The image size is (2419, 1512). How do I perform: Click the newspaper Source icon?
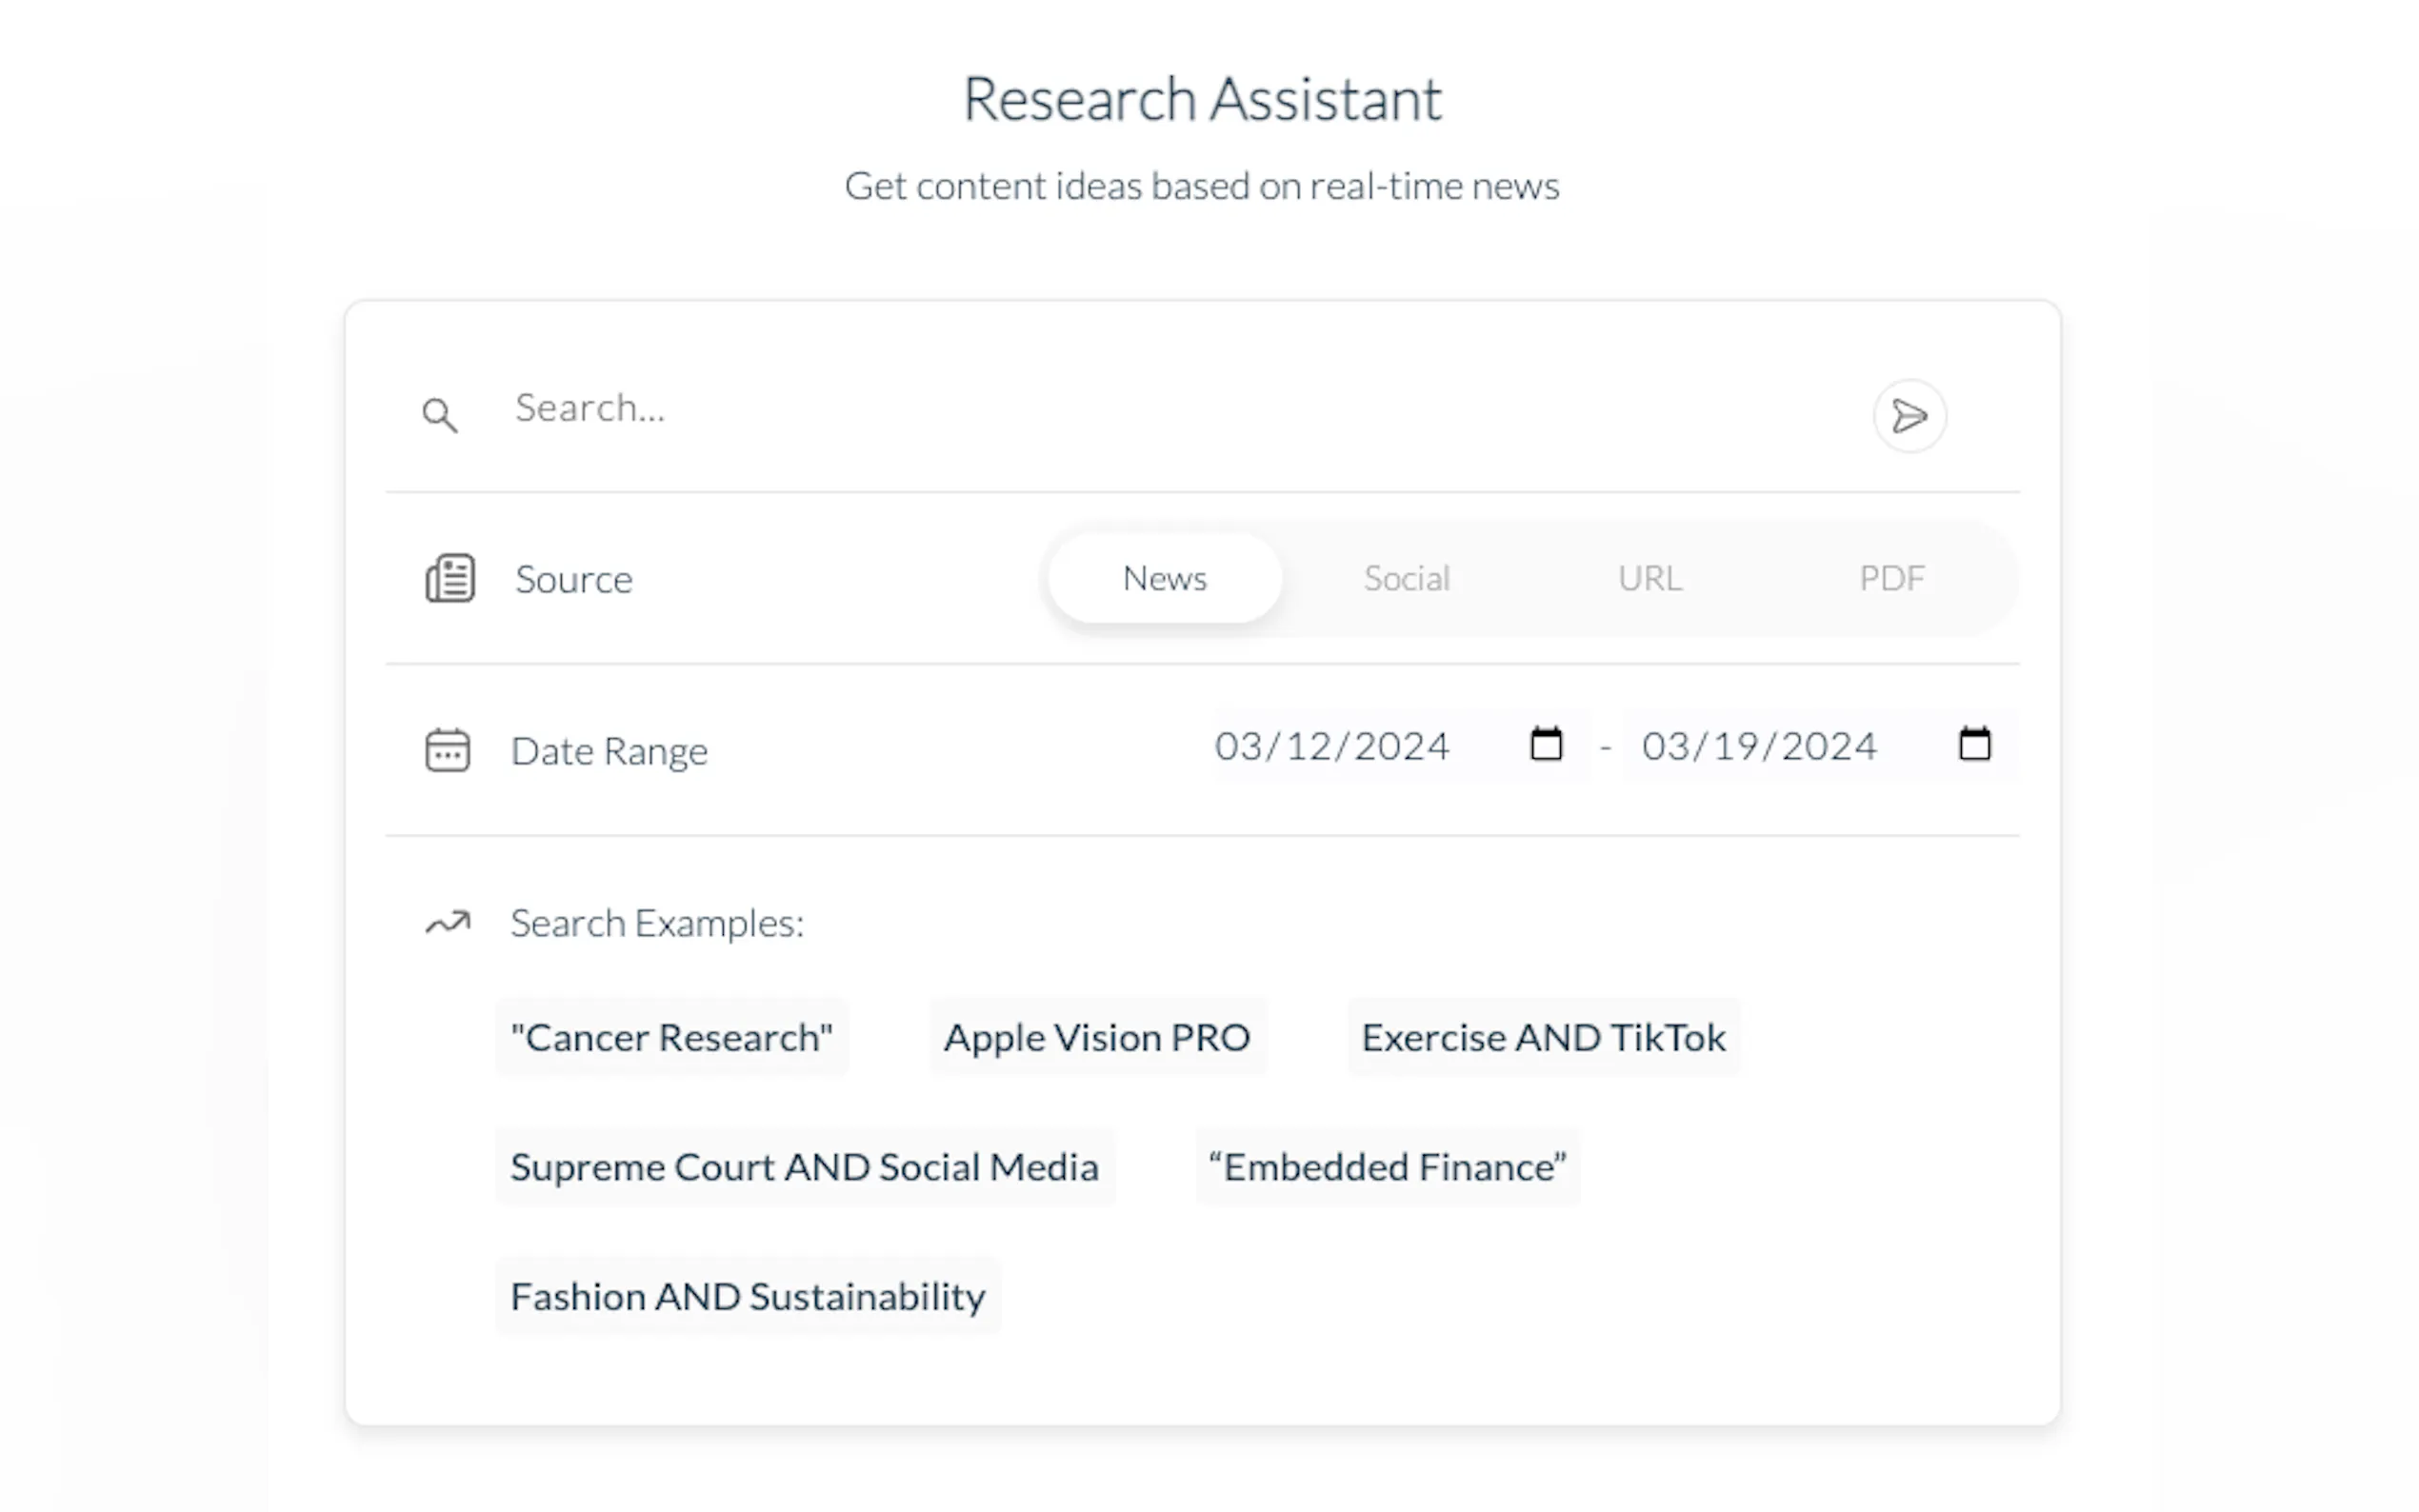[x=450, y=578]
